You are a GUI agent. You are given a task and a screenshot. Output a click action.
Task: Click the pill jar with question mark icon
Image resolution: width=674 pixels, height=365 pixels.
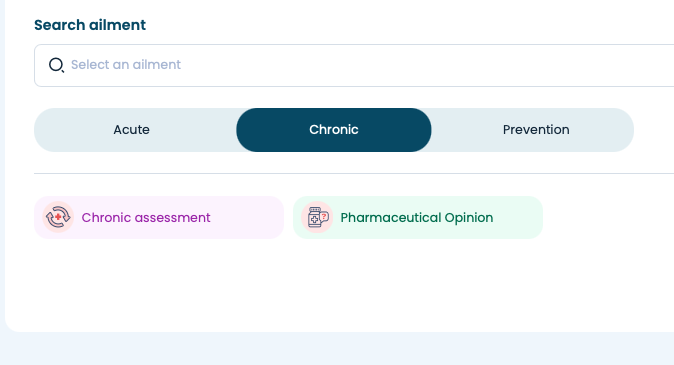tap(317, 217)
